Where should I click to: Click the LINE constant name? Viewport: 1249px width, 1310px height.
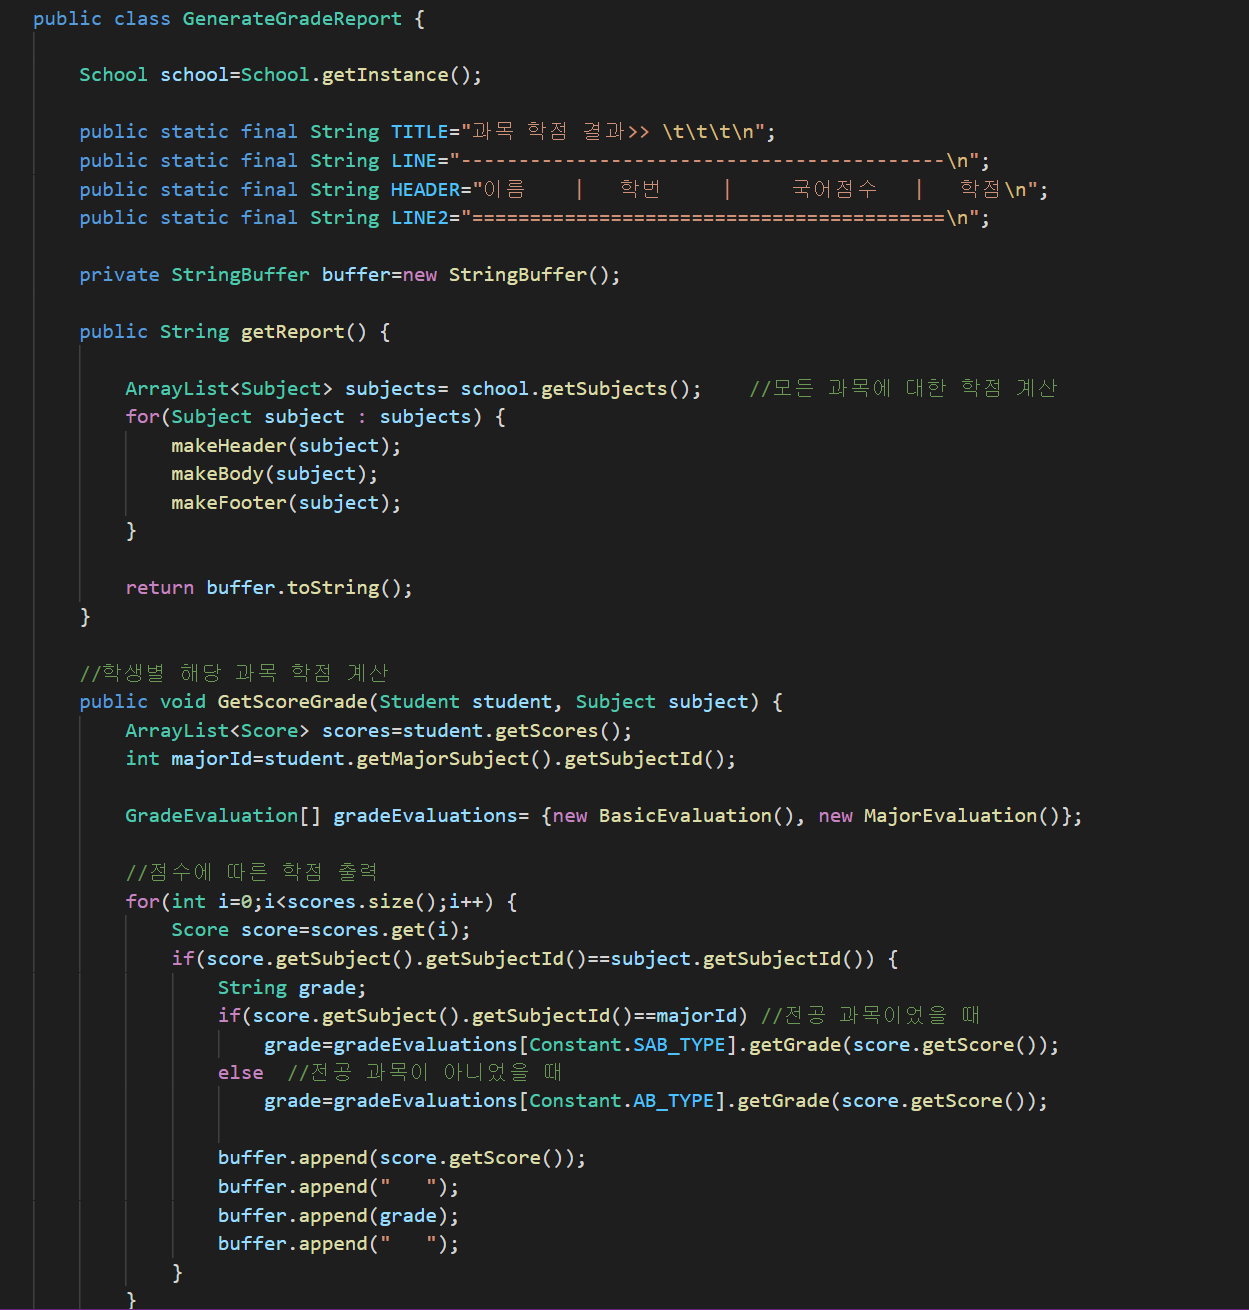414,161
